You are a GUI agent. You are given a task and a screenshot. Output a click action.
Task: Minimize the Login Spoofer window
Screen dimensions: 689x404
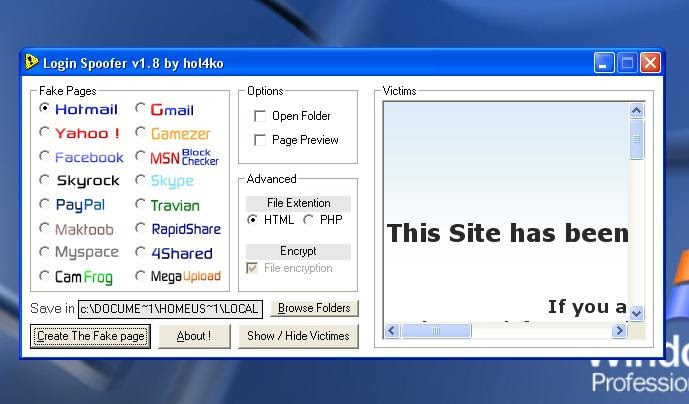(x=604, y=63)
